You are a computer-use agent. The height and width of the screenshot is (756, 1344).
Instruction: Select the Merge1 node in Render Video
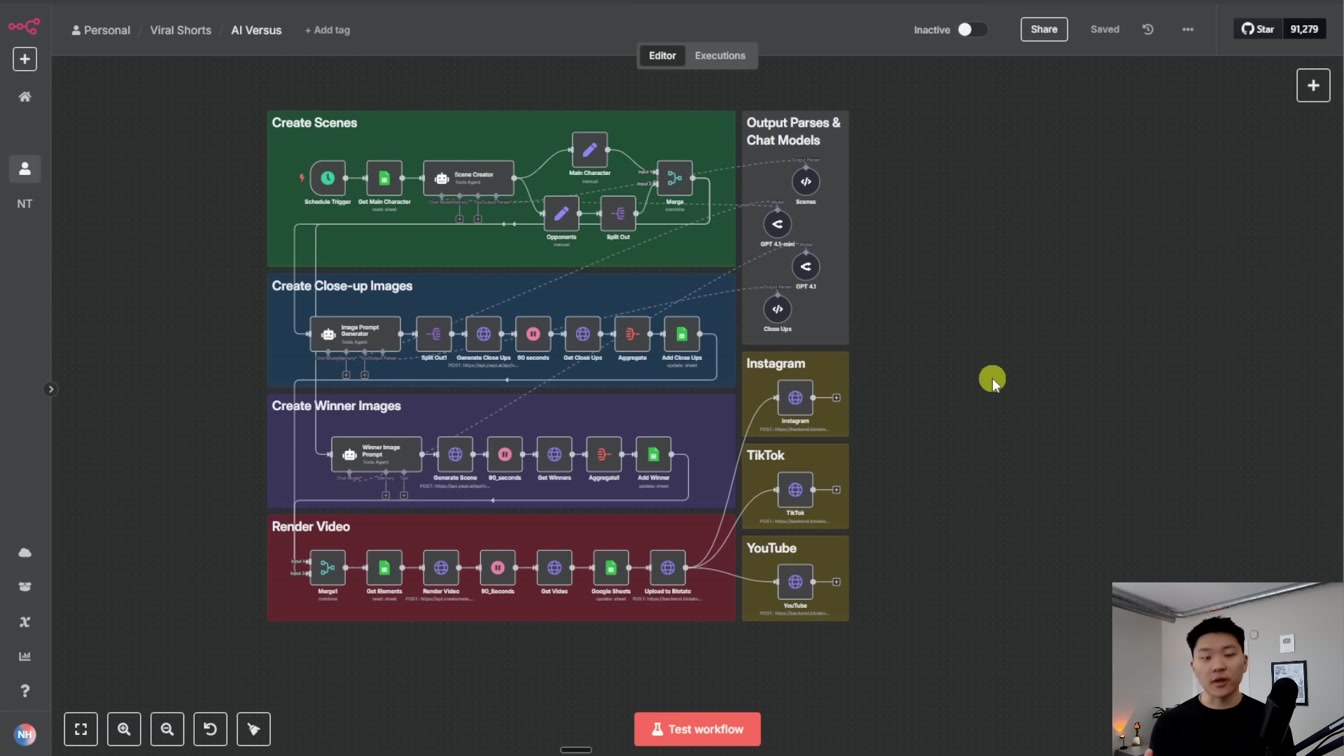pos(327,567)
